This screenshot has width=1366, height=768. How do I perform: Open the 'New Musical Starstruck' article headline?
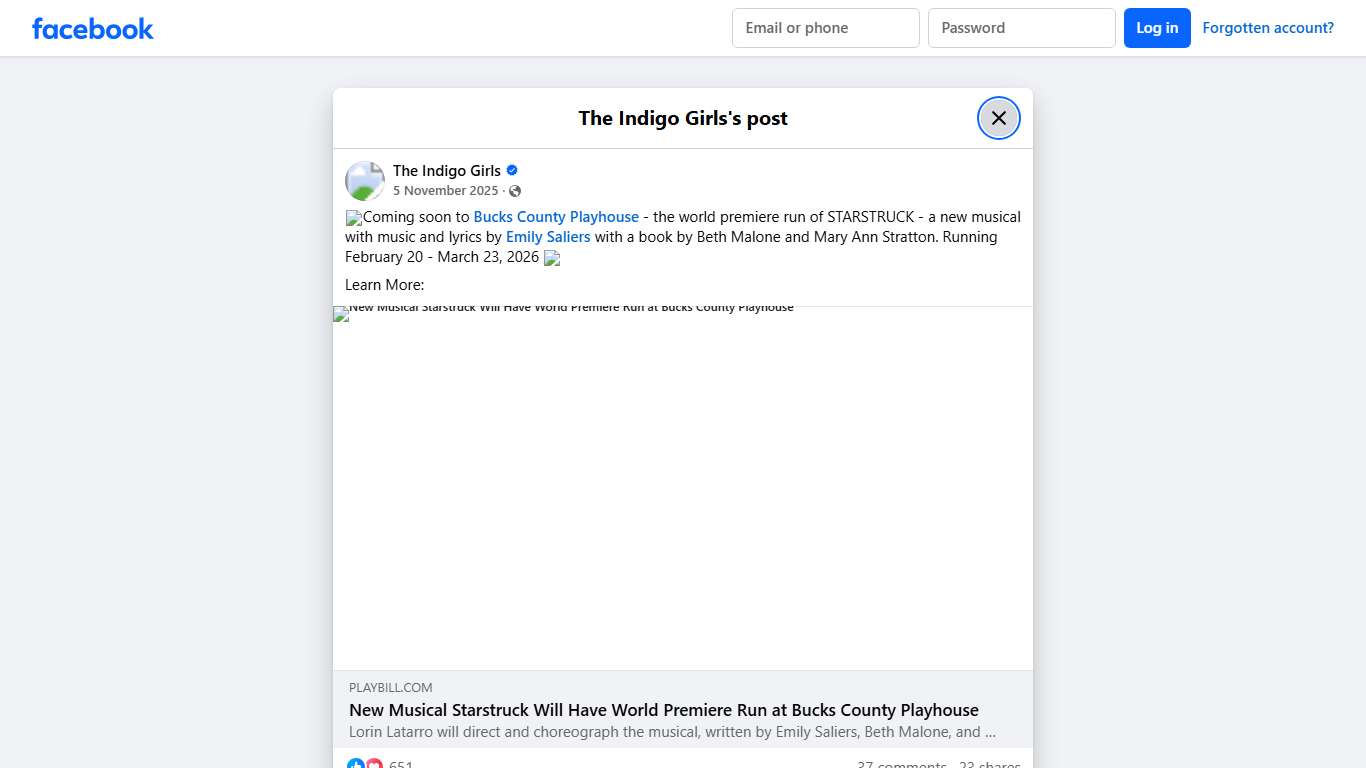[664, 710]
